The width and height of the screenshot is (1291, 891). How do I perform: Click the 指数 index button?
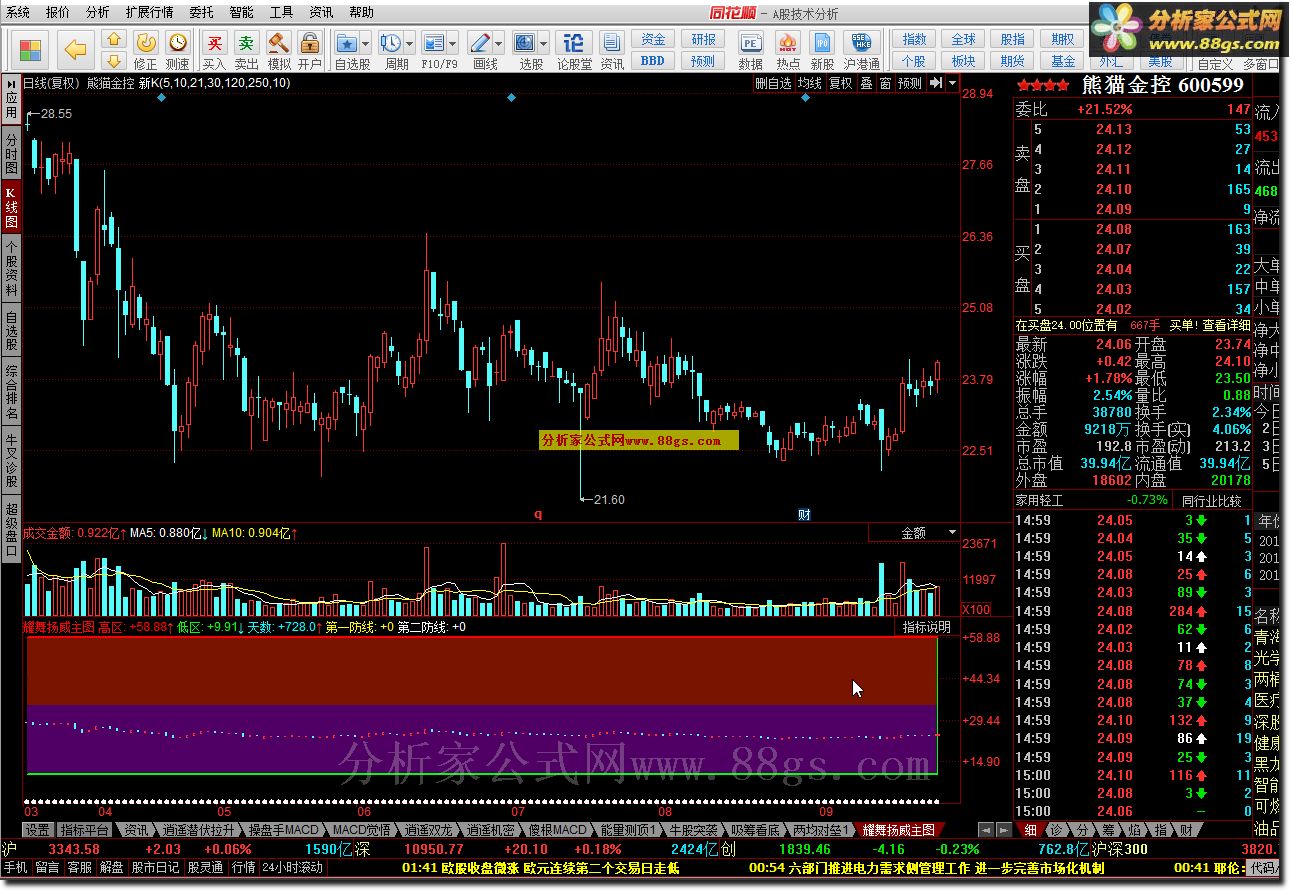[914, 39]
